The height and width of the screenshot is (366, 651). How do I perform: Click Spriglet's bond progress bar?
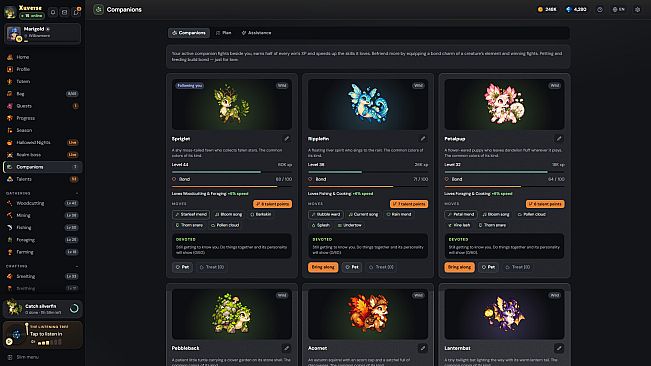point(232,186)
